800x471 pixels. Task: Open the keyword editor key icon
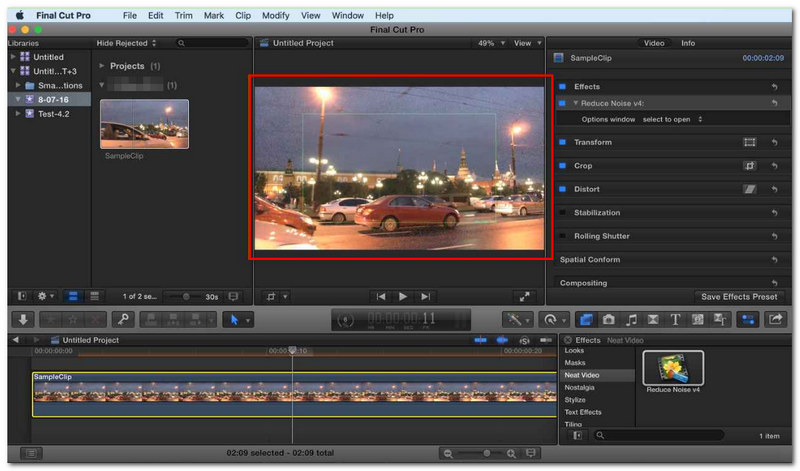coord(123,320)
